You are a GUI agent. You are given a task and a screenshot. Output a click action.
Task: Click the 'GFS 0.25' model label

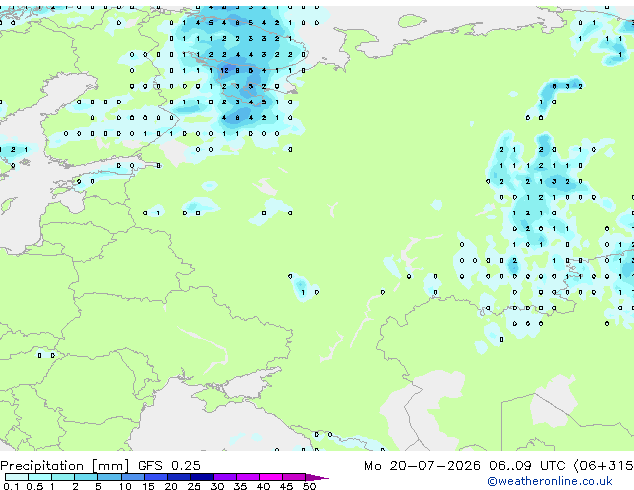(x=169, y=466)
